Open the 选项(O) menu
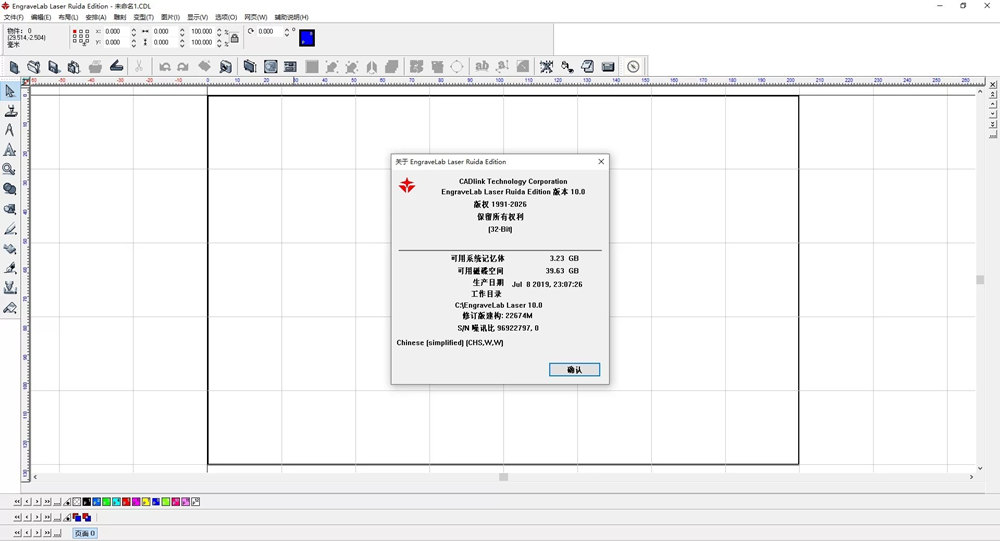Viewport: 1000px width, 541px height. (226, 17)
